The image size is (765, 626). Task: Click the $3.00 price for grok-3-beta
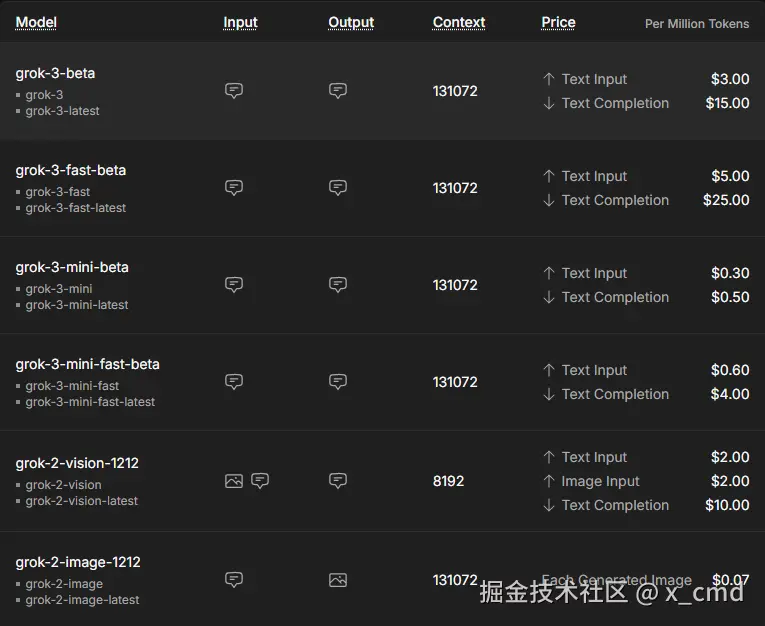pyautogui.click(x=730, y=79)
